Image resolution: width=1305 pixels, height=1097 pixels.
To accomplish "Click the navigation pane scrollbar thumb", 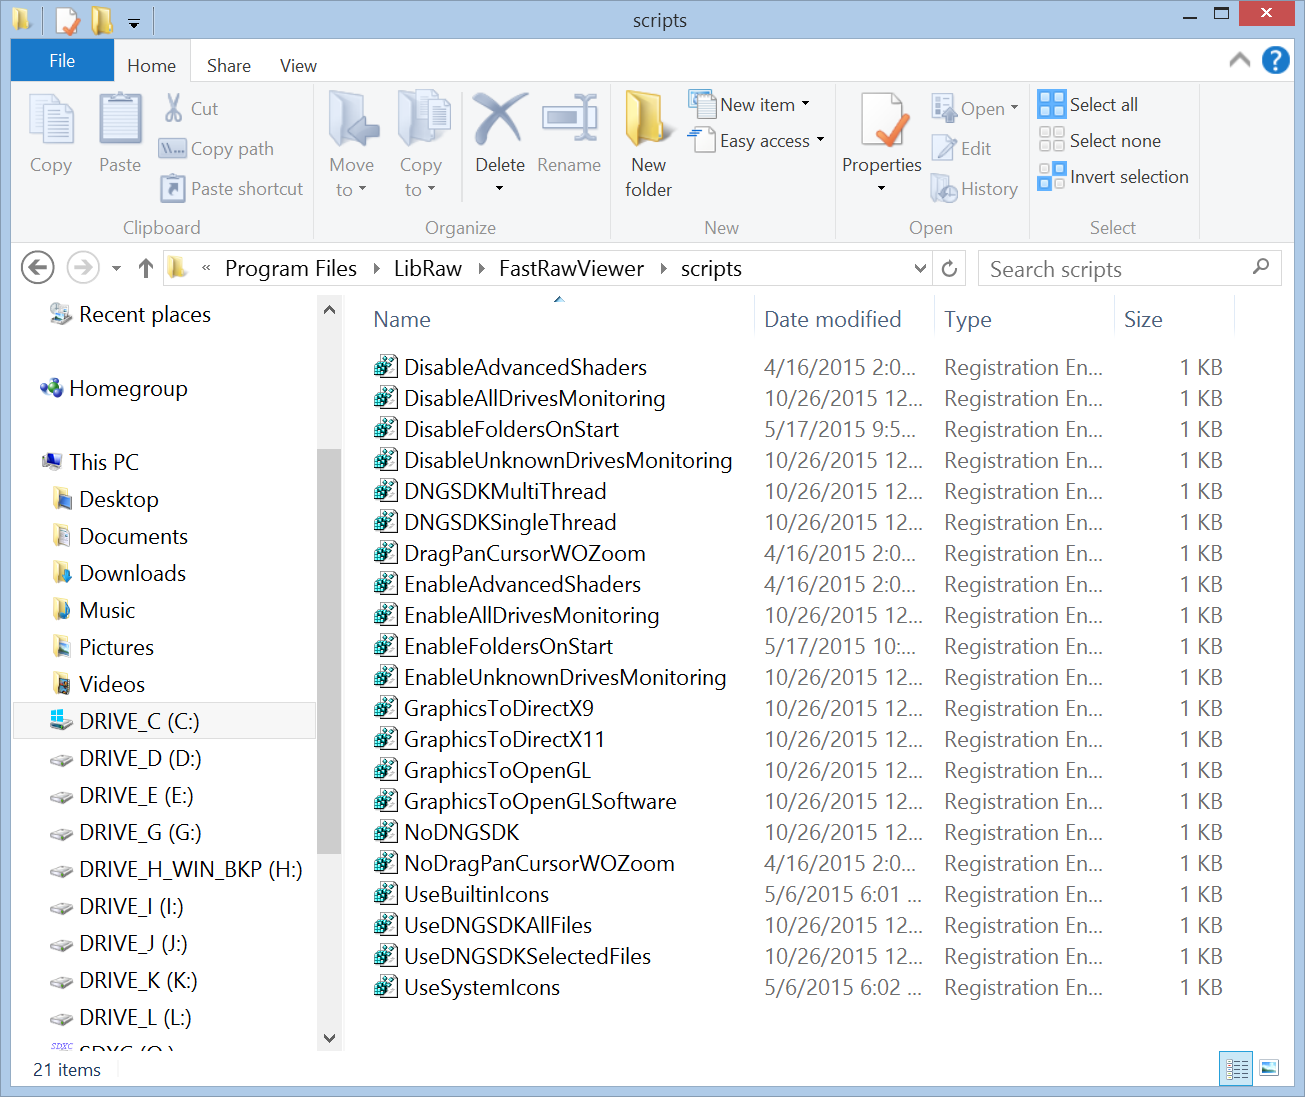I will [329, 650].
